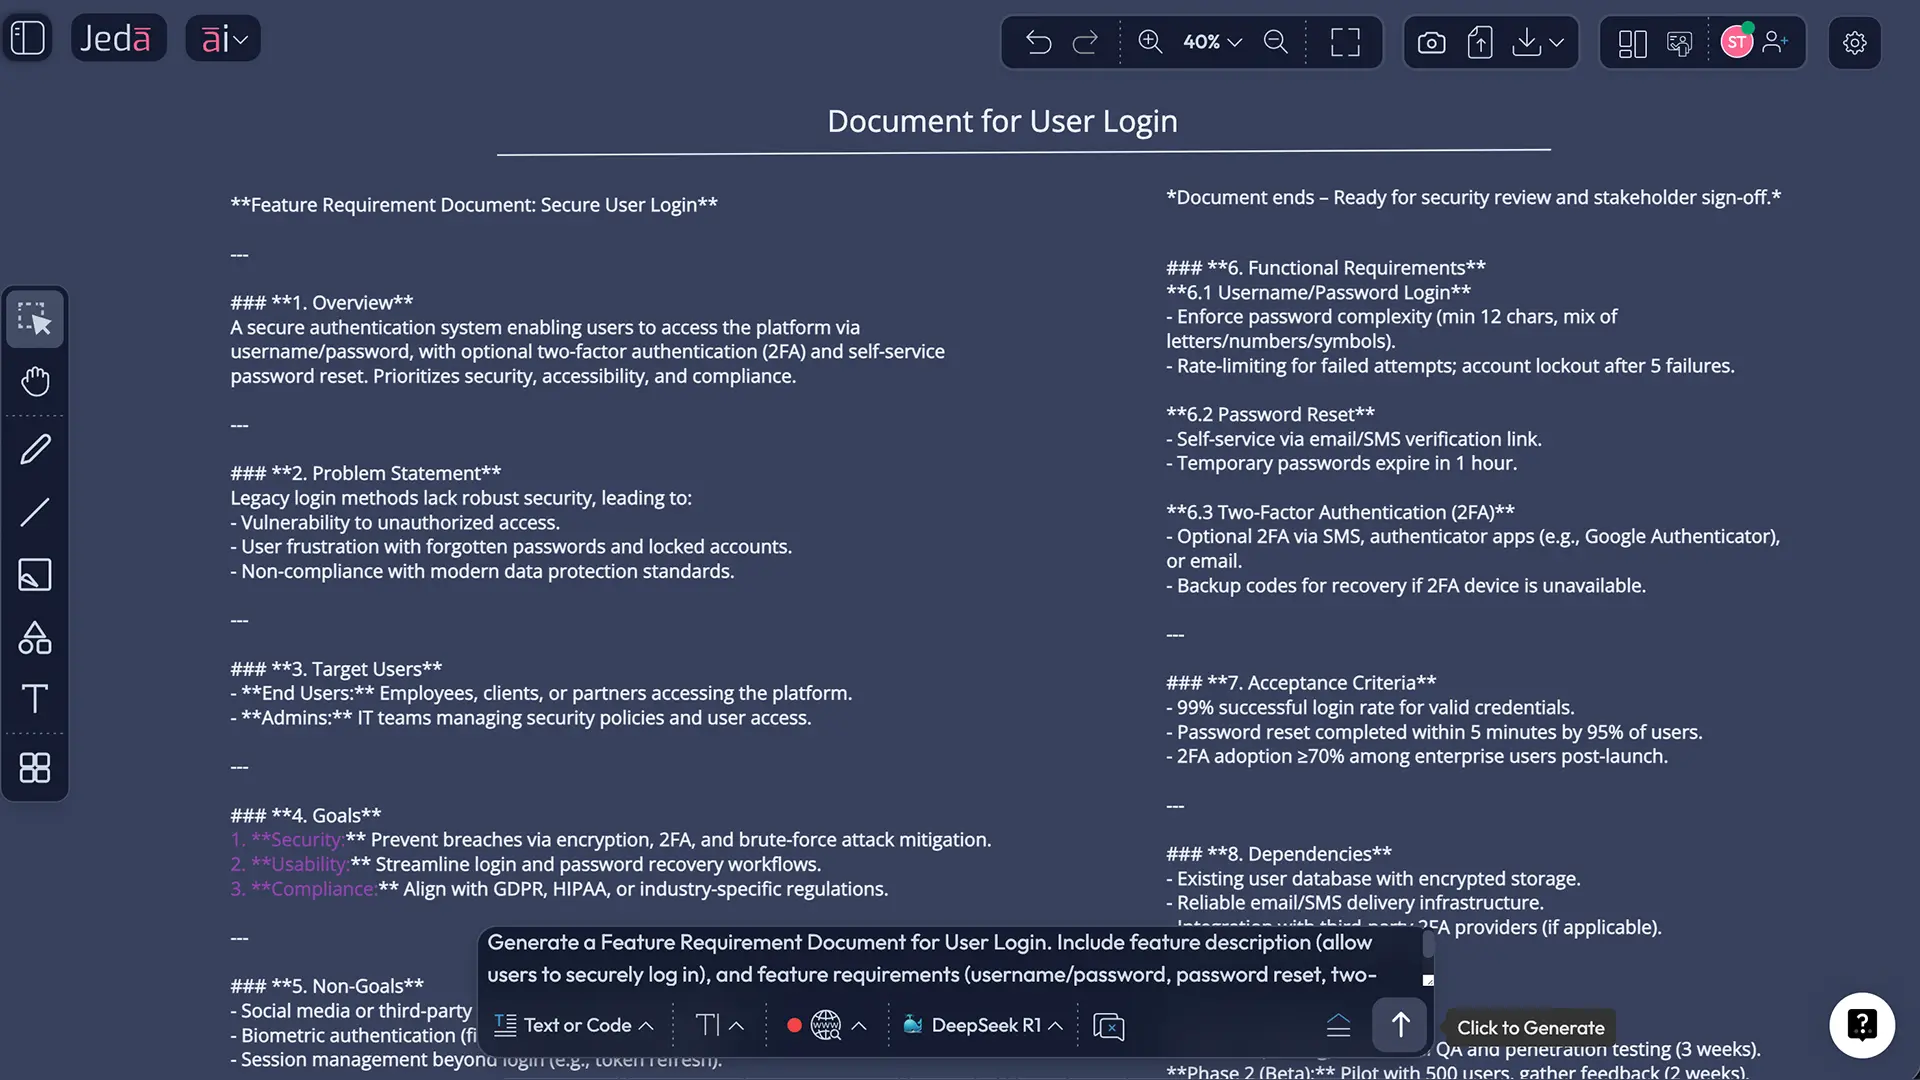Open the shapes tool
The height and width of the screenshot is (1080, 1920).
[35, 637]
